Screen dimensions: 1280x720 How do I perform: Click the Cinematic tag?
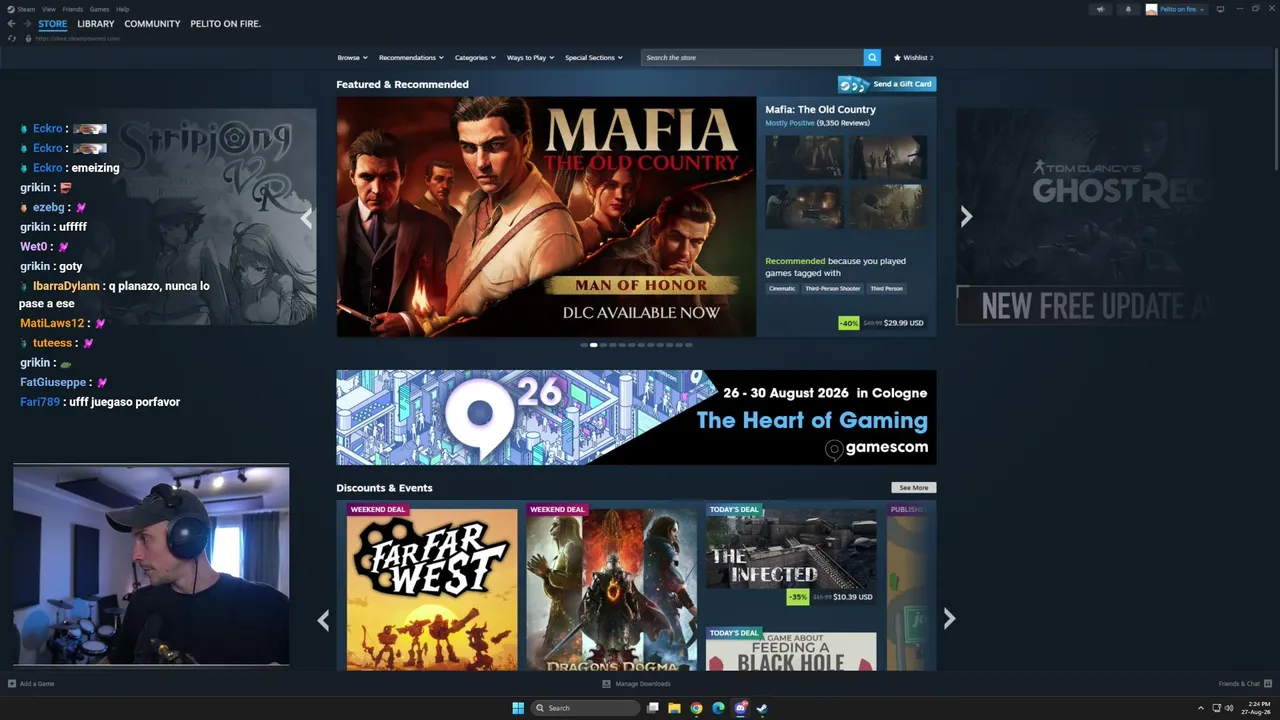point(782,289)
